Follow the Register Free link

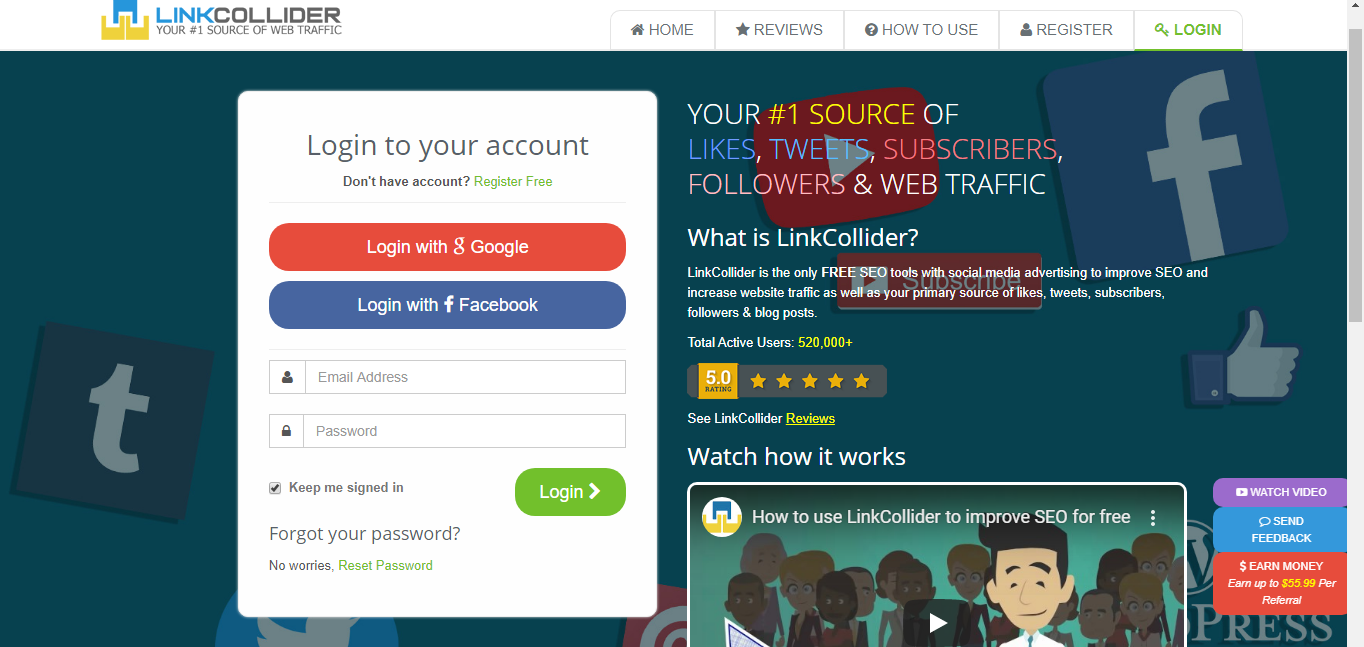click(513, 181)
